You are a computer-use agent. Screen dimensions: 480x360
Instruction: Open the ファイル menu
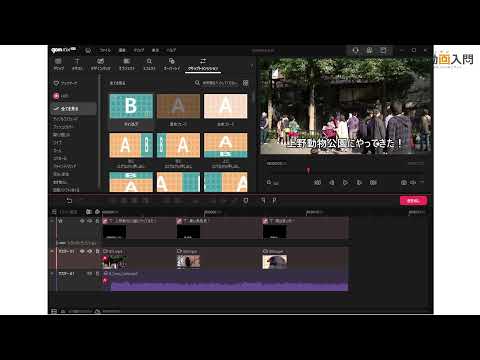coord(105,50)
